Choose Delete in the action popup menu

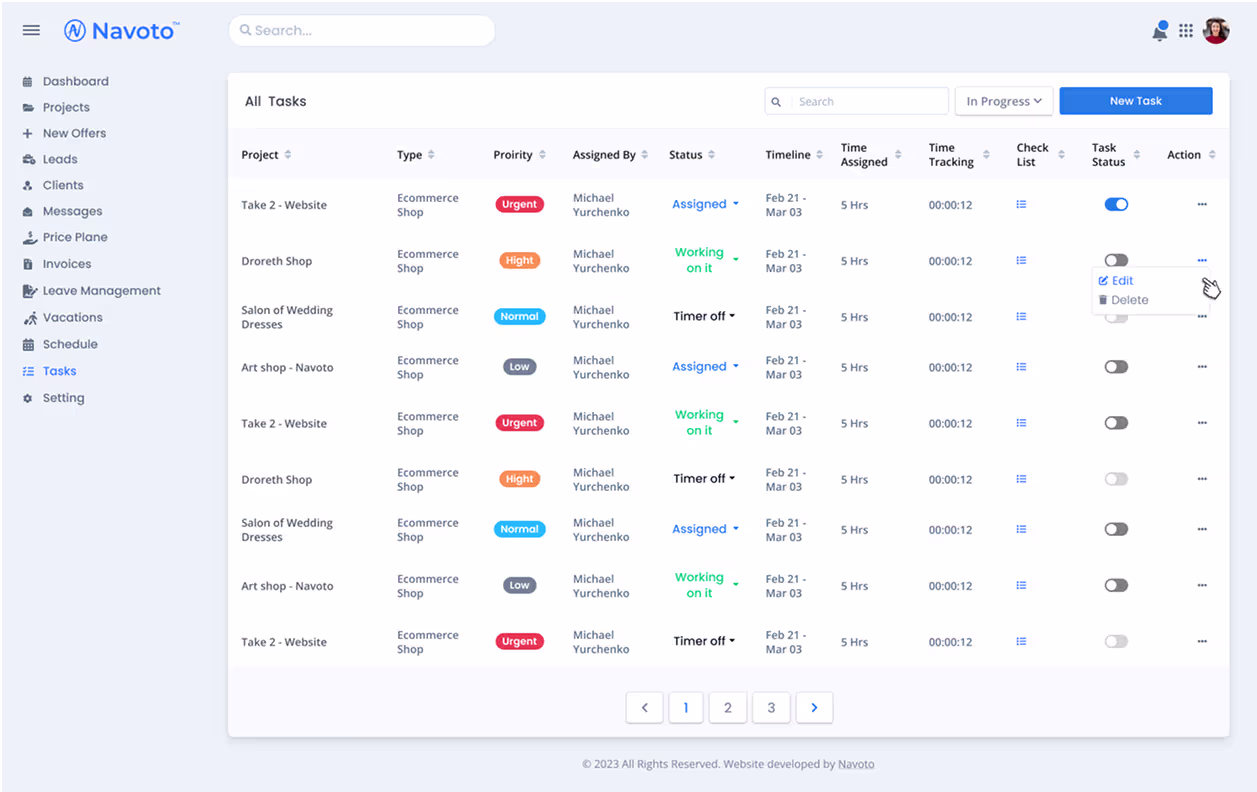coord(1123,300)
